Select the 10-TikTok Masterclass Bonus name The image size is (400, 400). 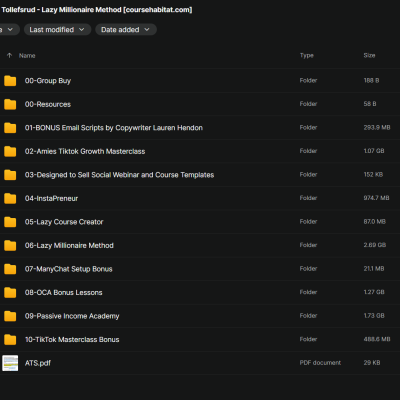click(72, 340)
